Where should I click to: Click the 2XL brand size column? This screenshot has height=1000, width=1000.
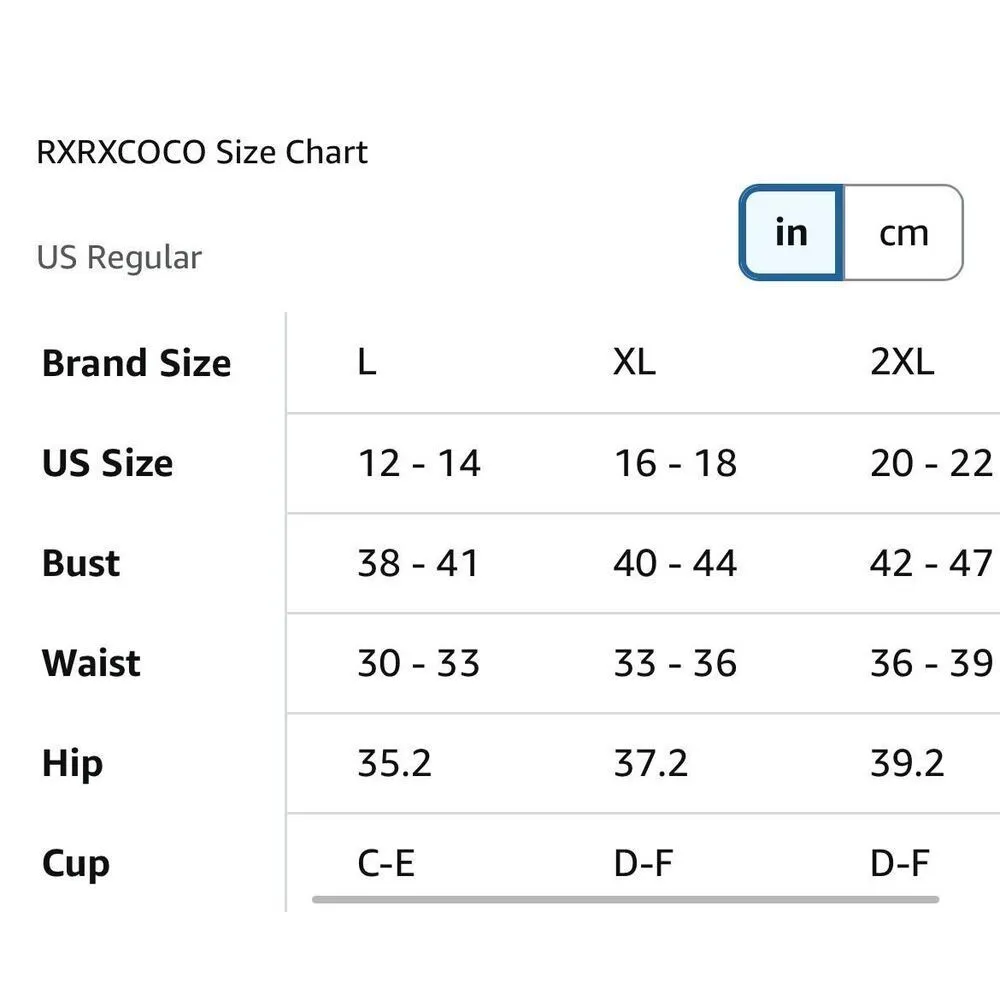[902, 363]
